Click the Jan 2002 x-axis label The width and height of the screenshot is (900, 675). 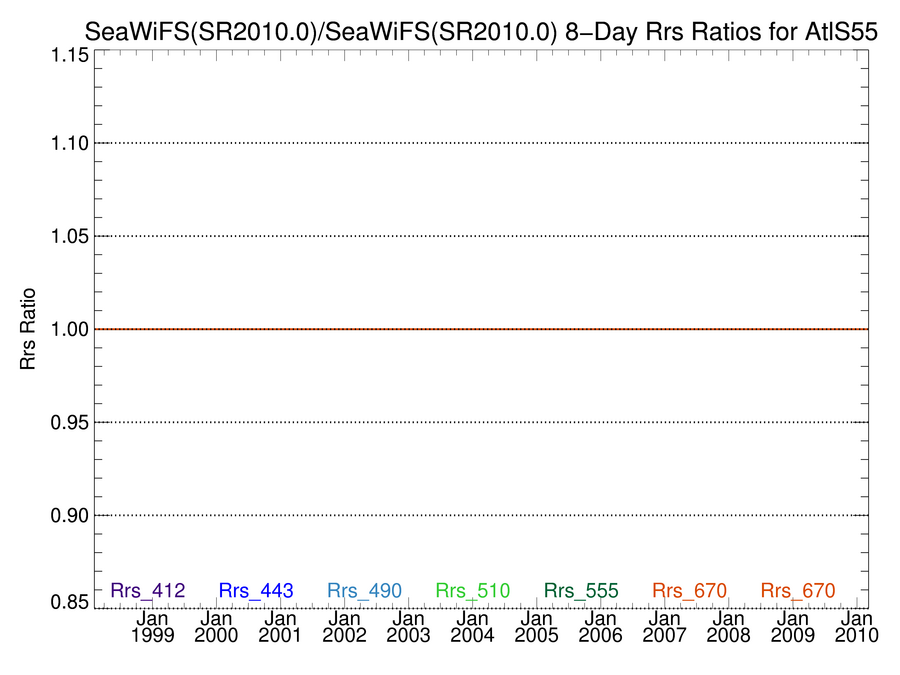click(x=344, y=627)
